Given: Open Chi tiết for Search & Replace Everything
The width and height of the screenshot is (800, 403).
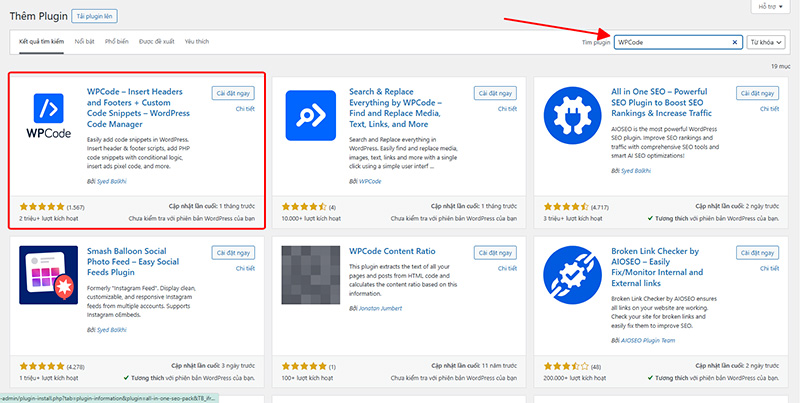Looking at the screenshot, I should point(507,109).
